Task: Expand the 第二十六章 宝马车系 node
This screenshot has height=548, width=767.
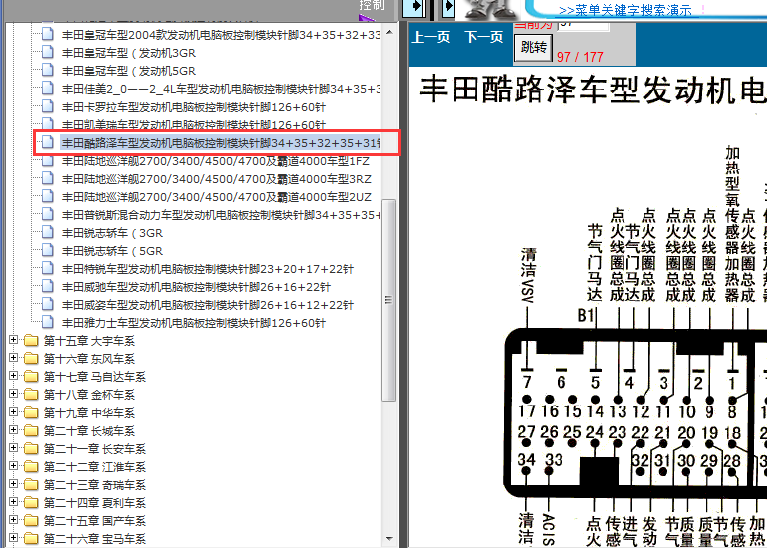Action: 14,538
